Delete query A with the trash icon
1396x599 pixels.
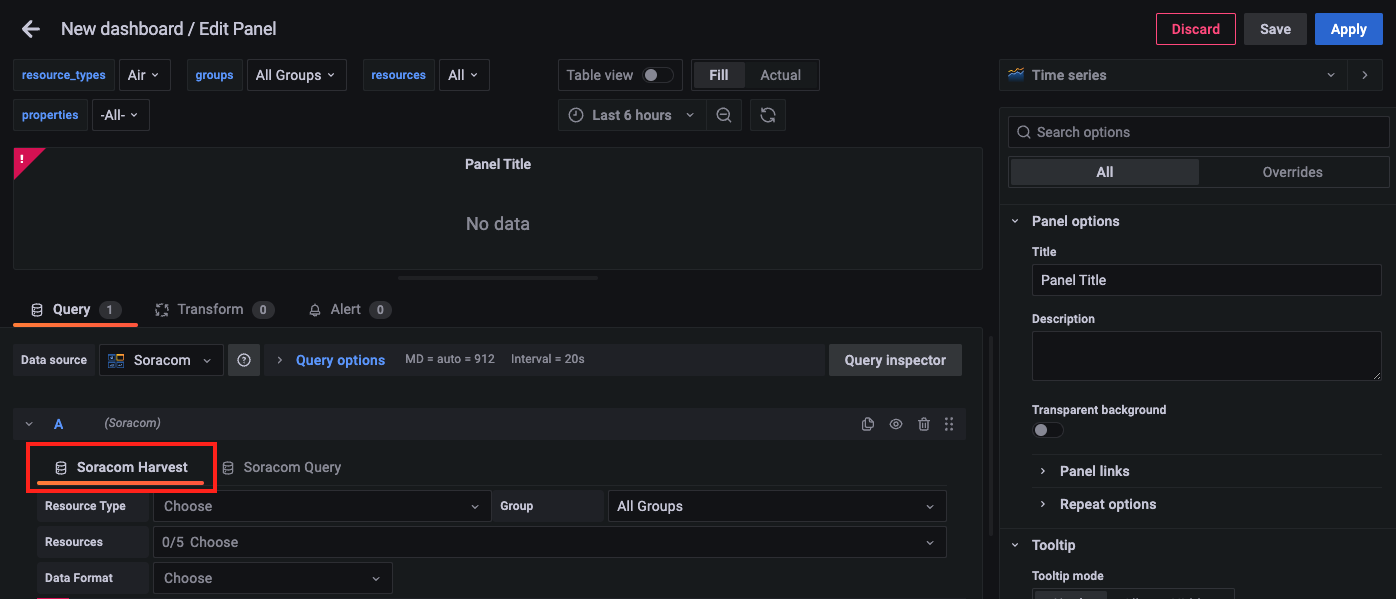924,424
